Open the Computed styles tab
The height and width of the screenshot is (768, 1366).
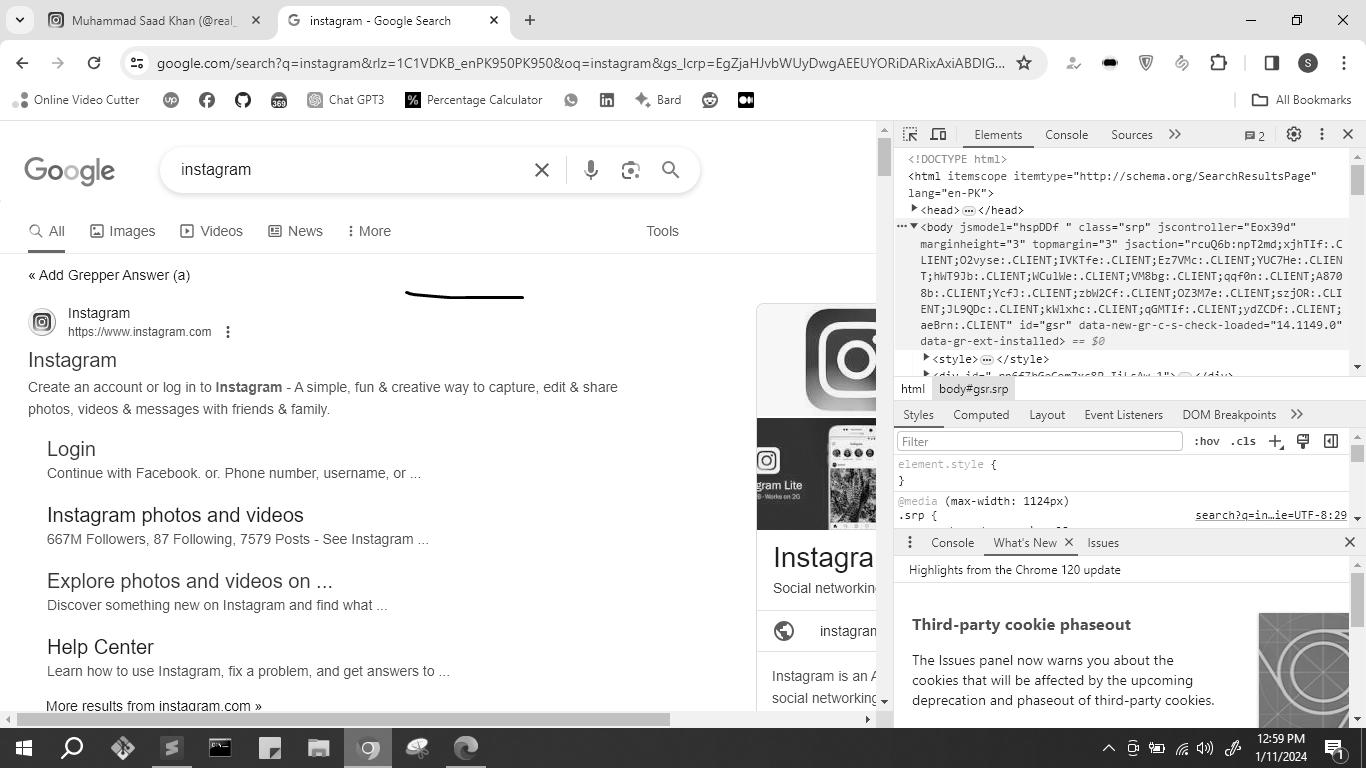(x=980, y=415)
